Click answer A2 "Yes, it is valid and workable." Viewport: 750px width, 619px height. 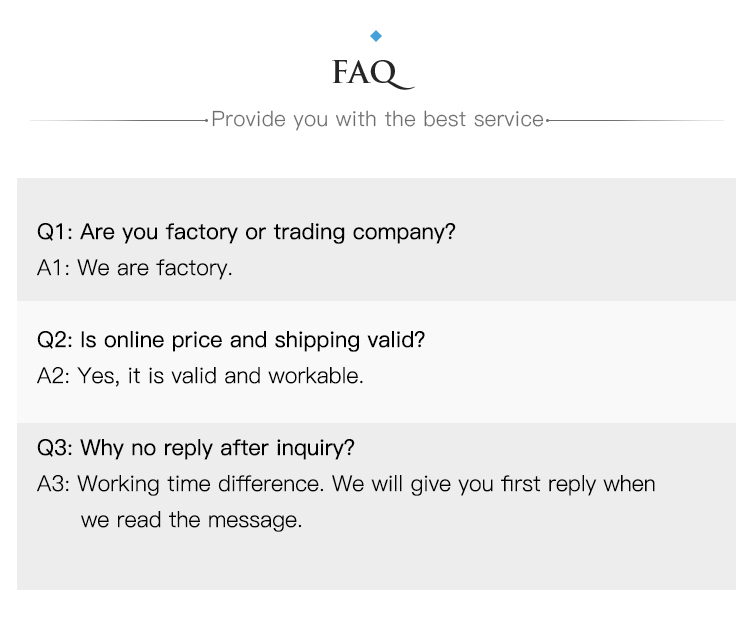click(200, 376)
